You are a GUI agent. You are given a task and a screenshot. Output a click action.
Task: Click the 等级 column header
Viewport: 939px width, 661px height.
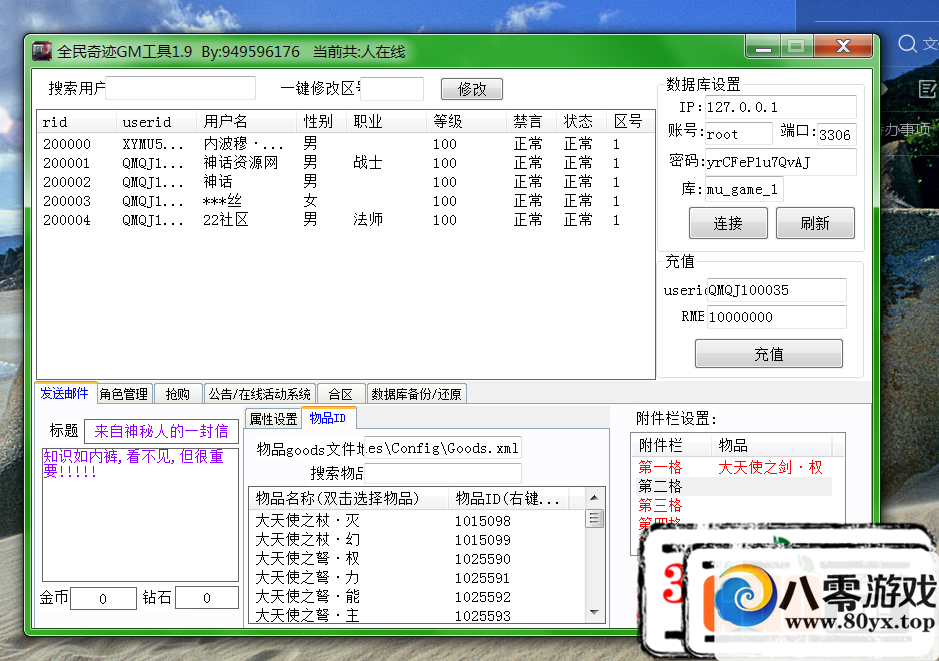467,122
